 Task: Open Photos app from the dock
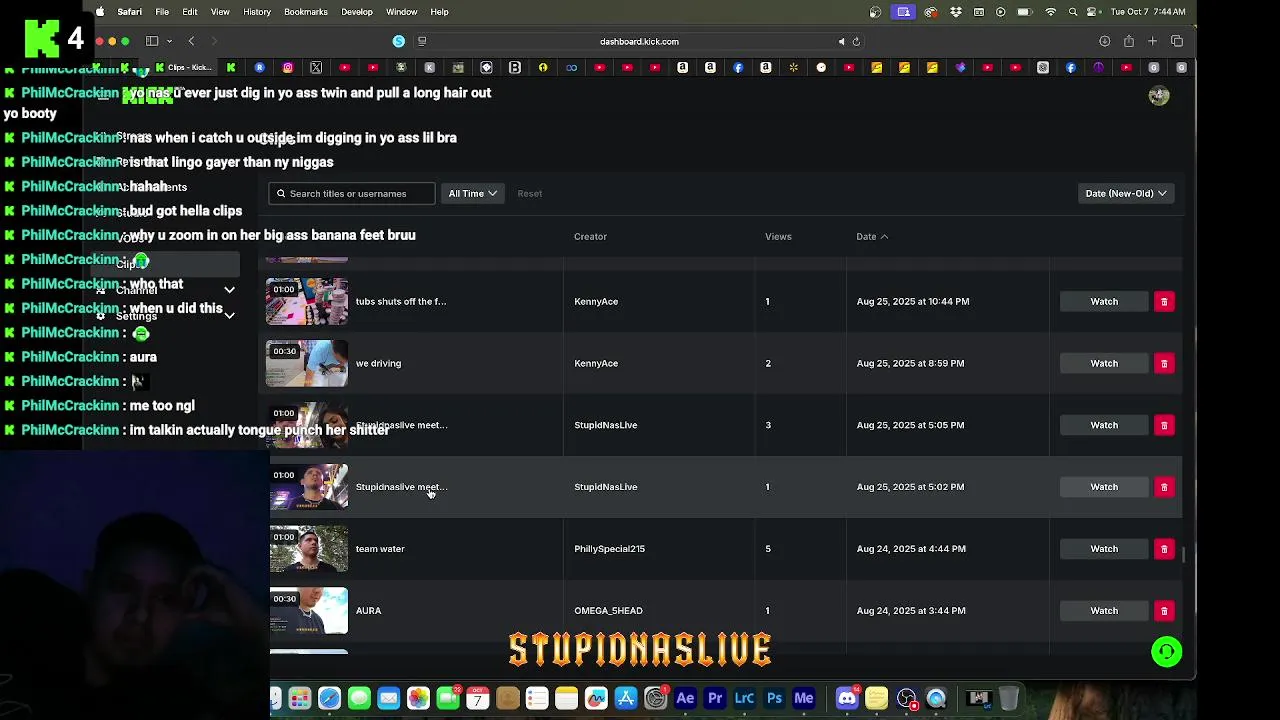pos(418,698)
